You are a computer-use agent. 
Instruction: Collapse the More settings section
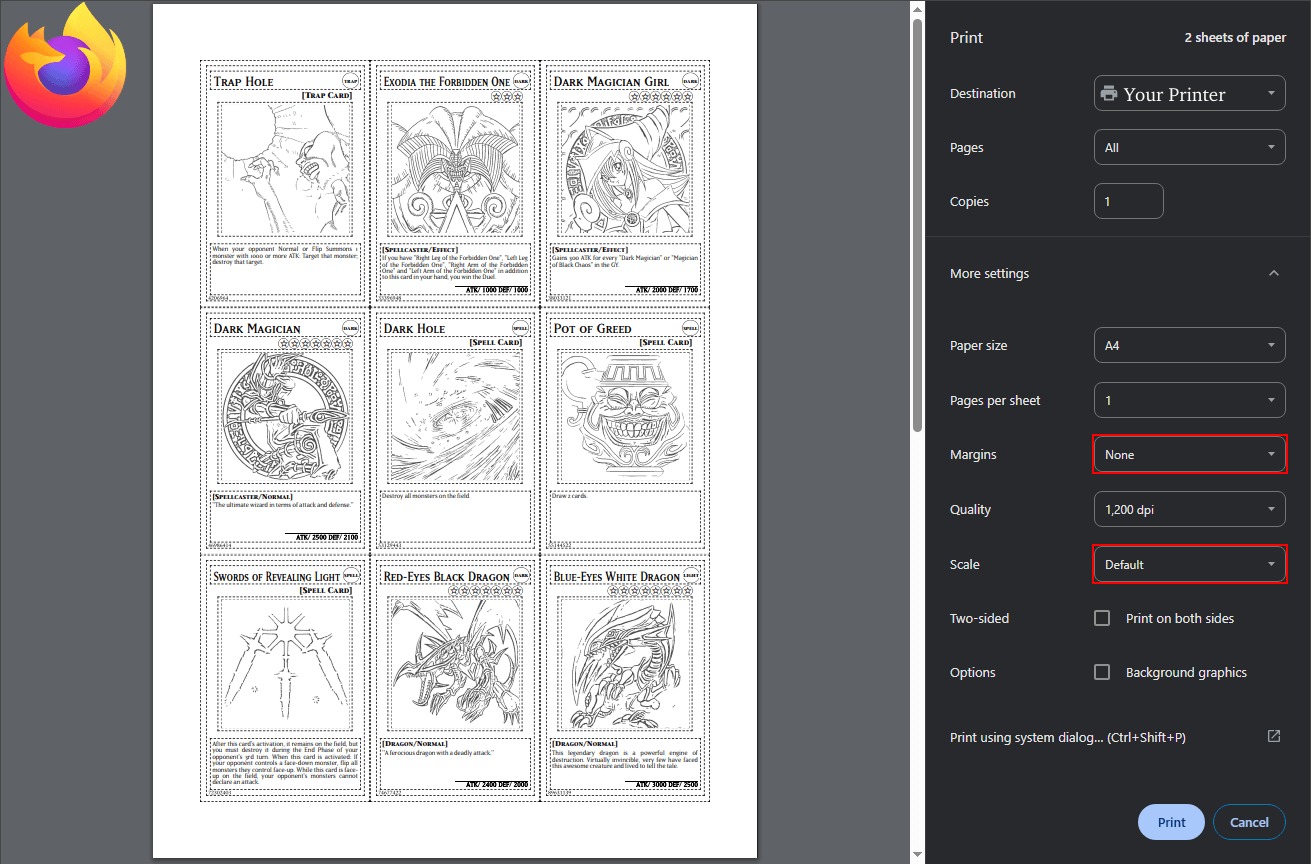[x=1273, y=273]
